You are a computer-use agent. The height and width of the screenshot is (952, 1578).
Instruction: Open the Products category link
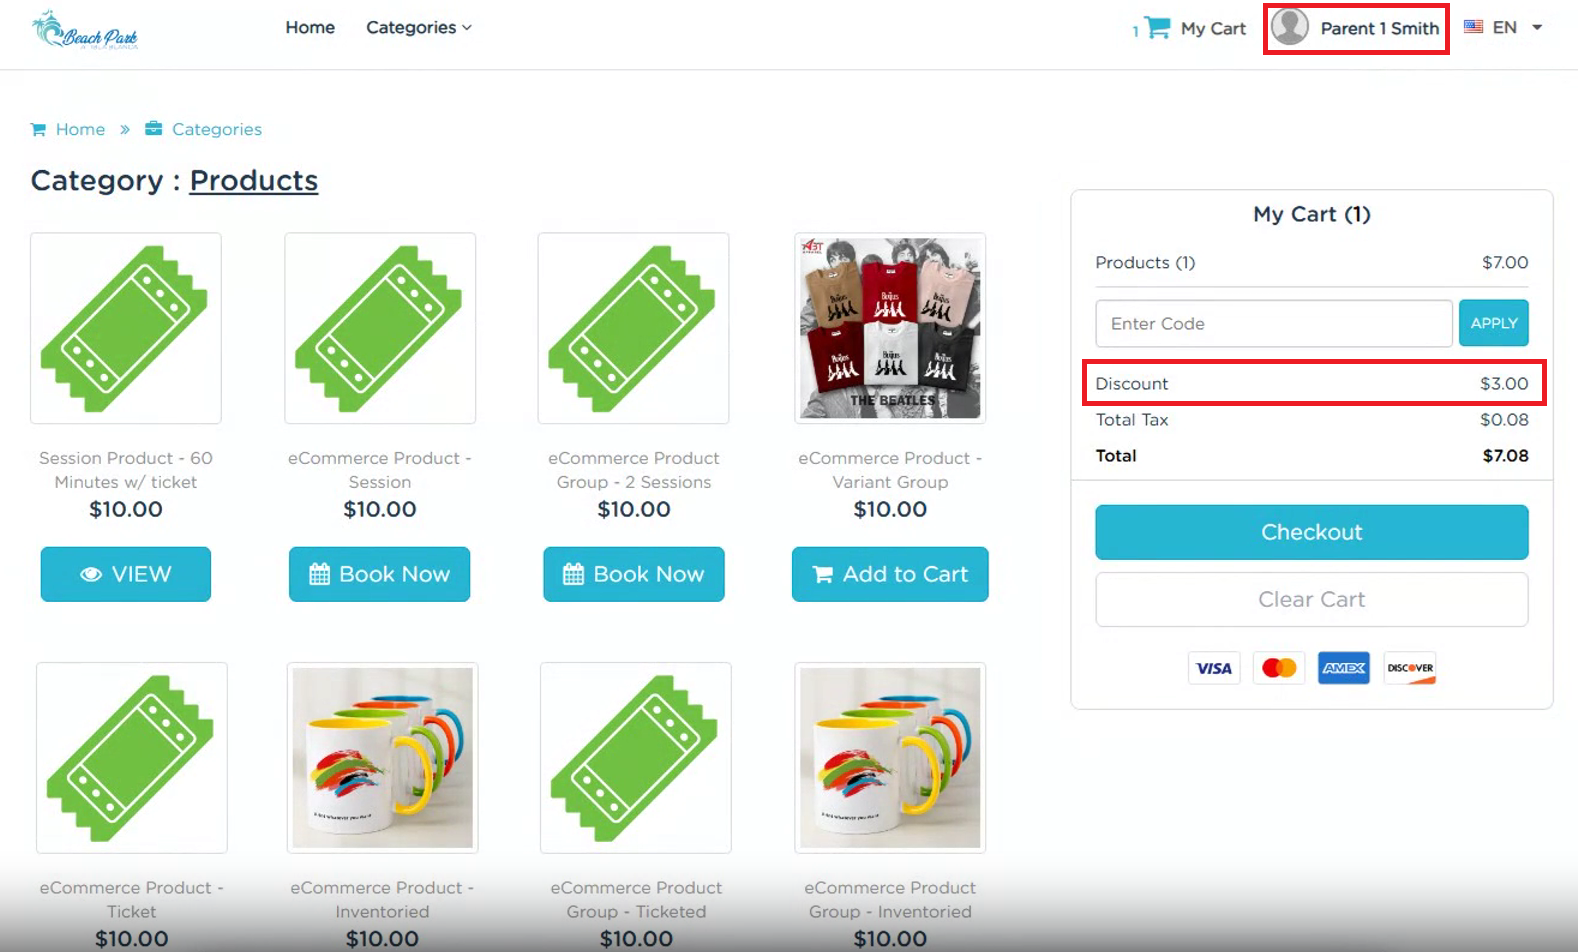[254, 180]
